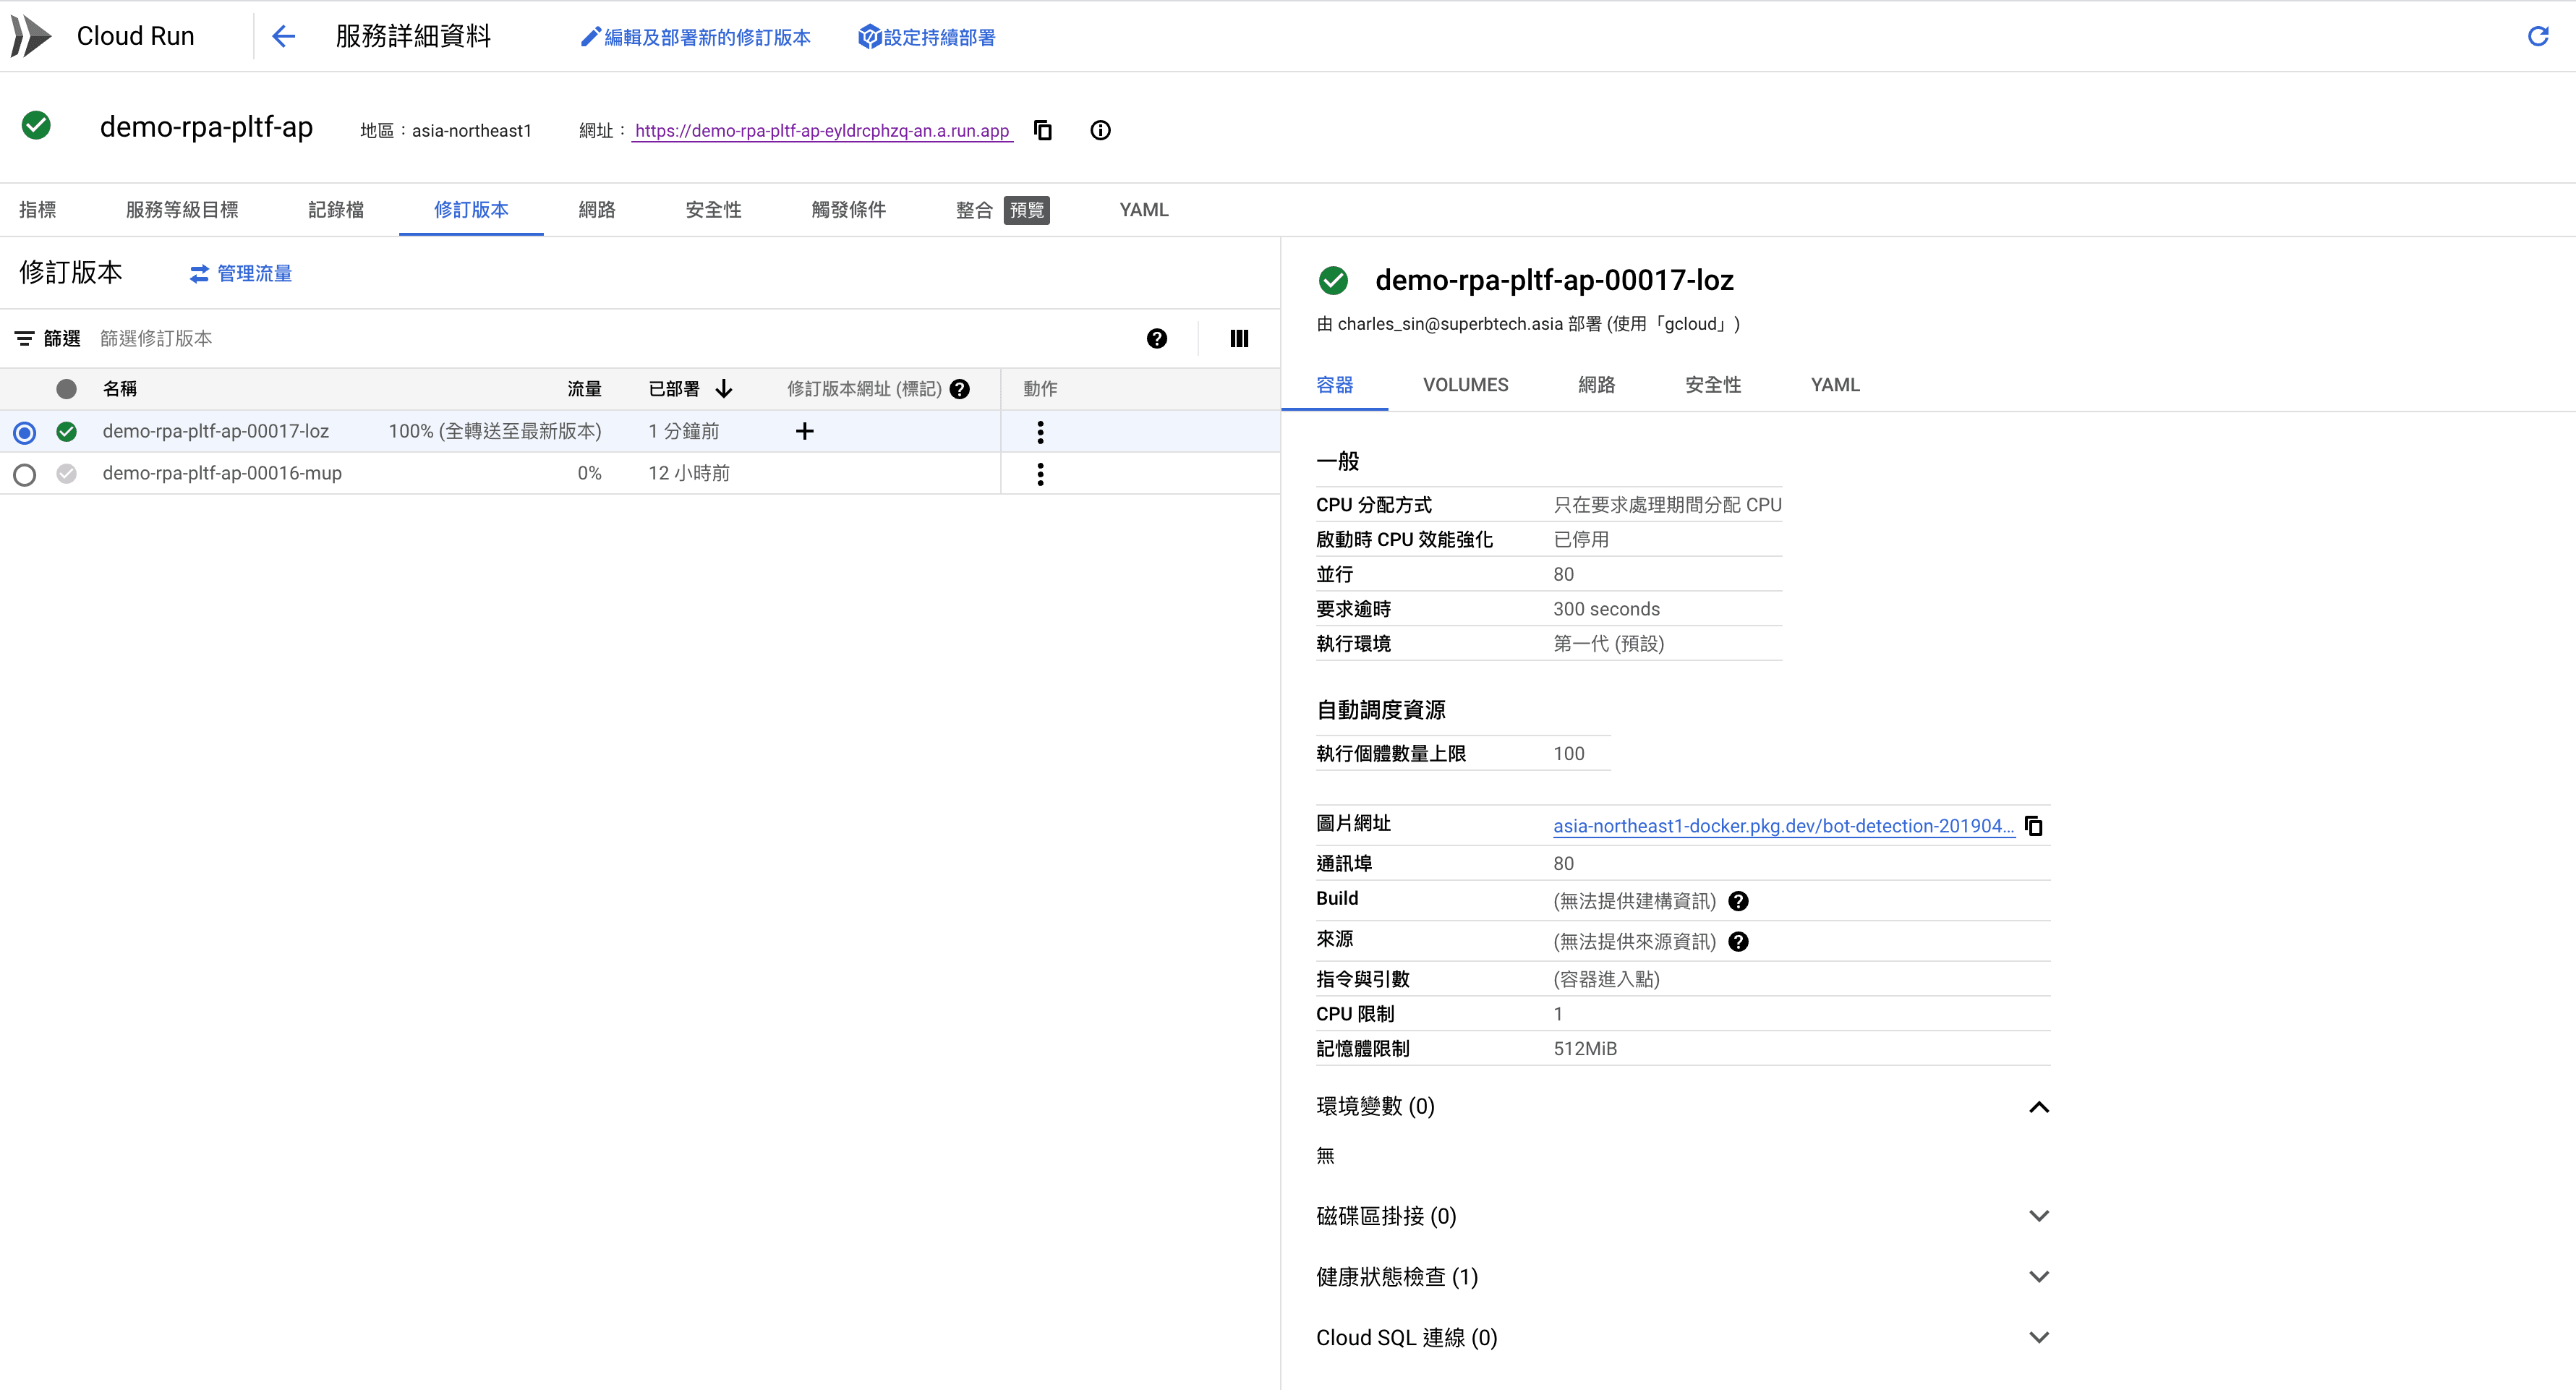
Task: Sort revisions by 名稱 column header
Action: (x=120, y=389)
